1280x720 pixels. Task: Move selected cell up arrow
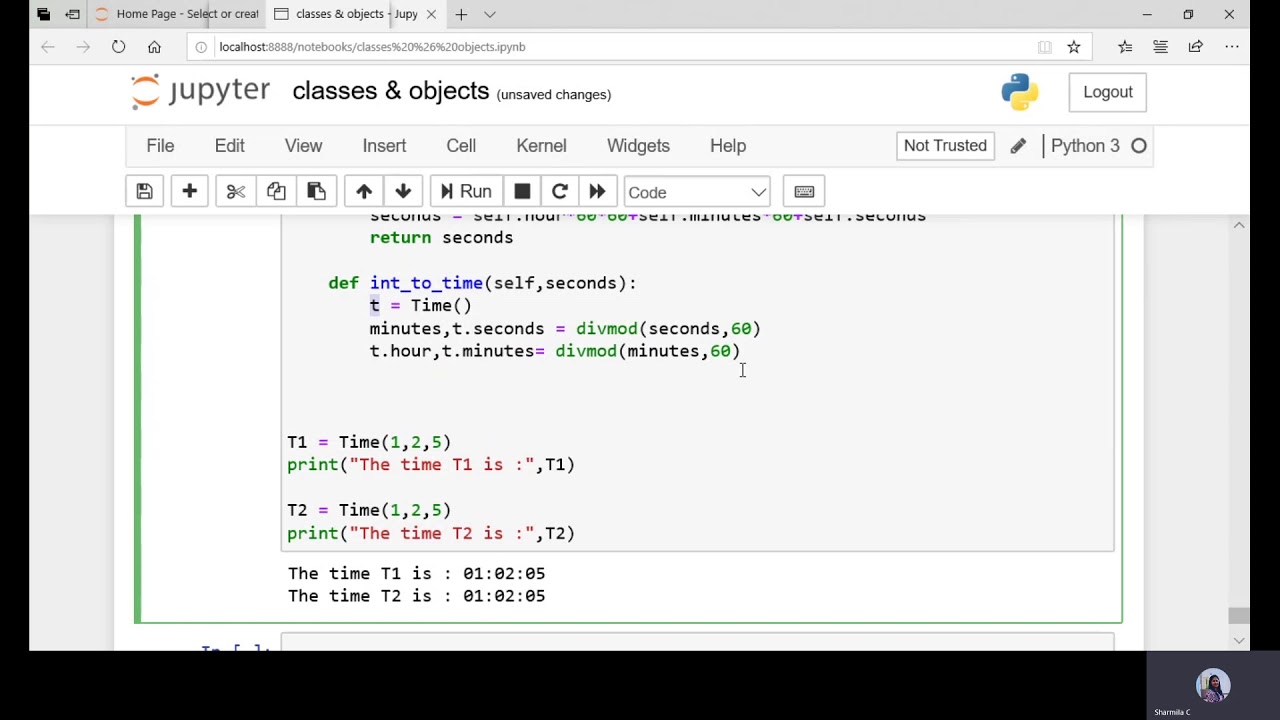click(364, 192)
